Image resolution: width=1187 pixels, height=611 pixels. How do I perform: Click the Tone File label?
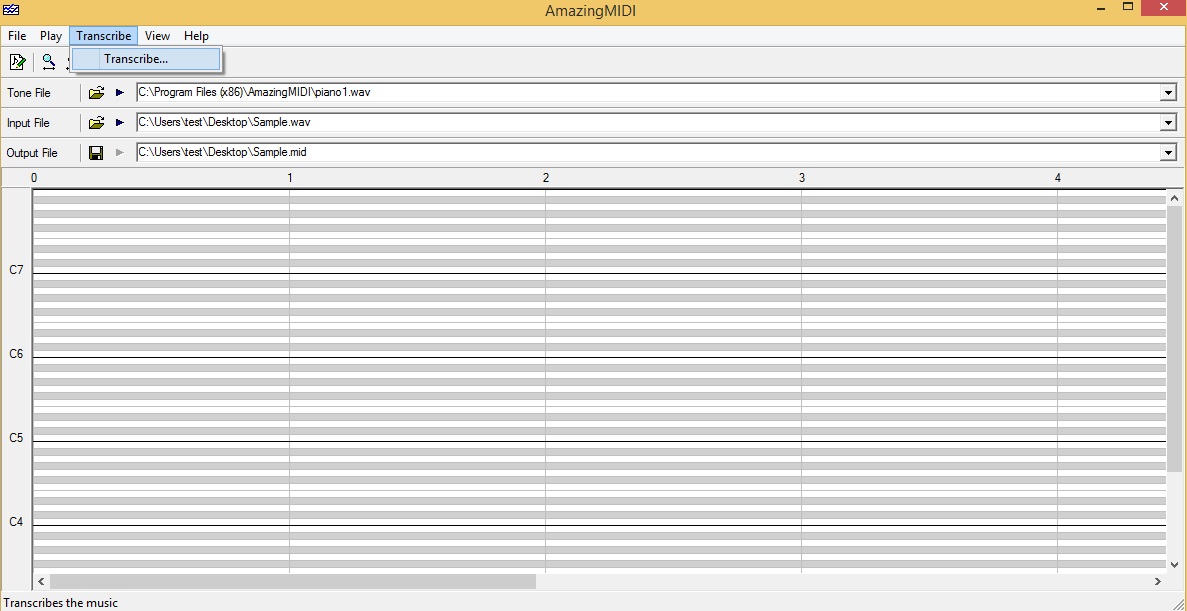tap(29, 92)
